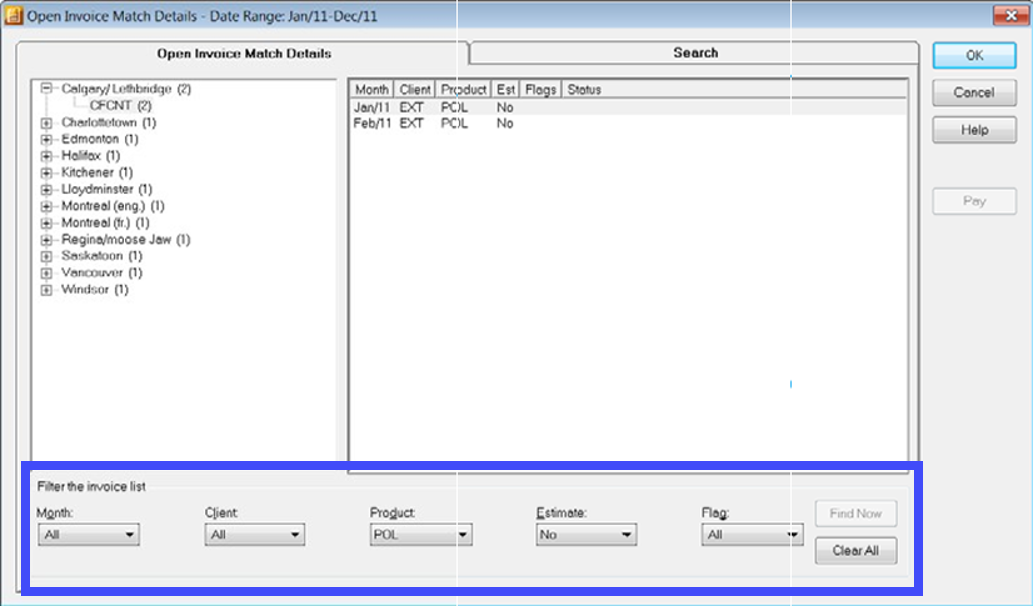Click the Clear All button

tap(856, 551)
